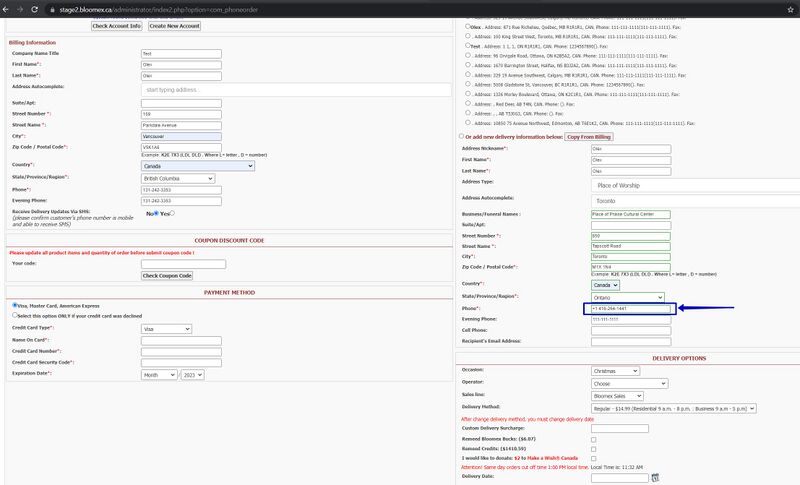Image resolution: width=800 pixels, height=485 pixels.
Task: Click the delivery Phone field
Action: [x=631, y=309]
